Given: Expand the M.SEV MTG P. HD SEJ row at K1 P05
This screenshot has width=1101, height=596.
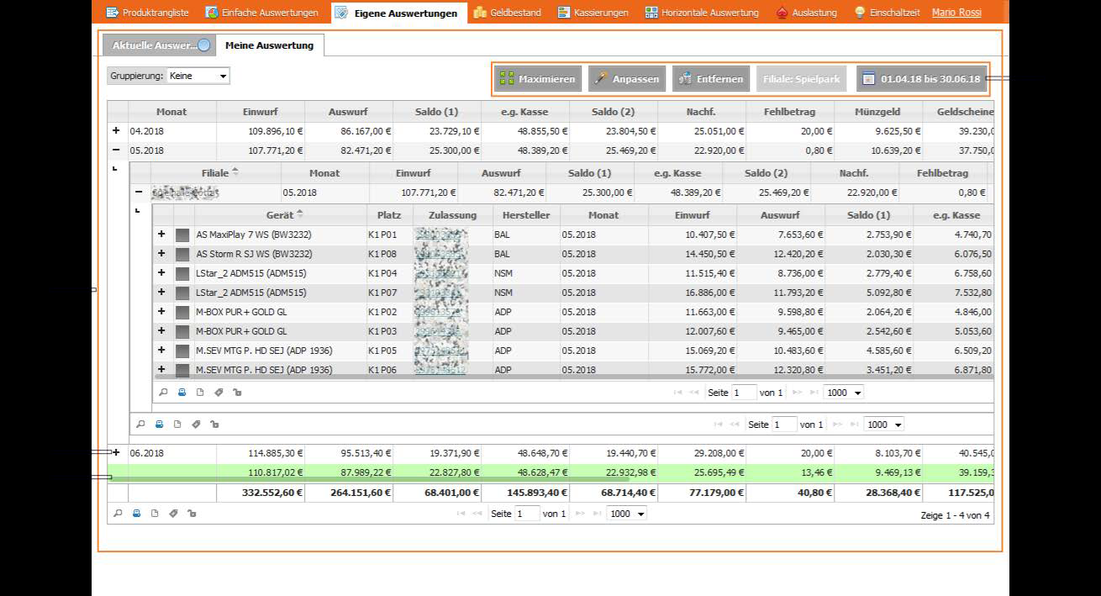Looking at the screenshot, I should 161,350.
